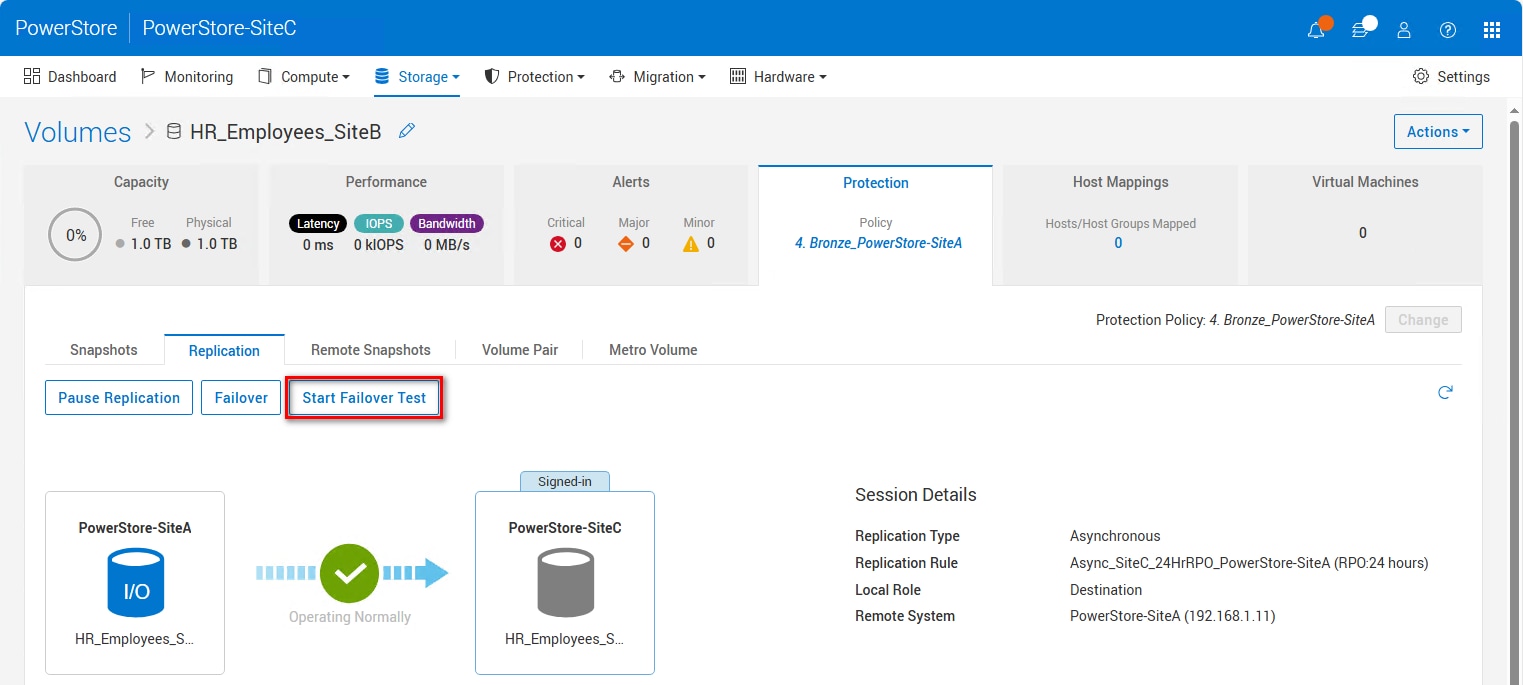Switch to the Remote Snapshots tab
1523x685 pixels.
point(371,350)
